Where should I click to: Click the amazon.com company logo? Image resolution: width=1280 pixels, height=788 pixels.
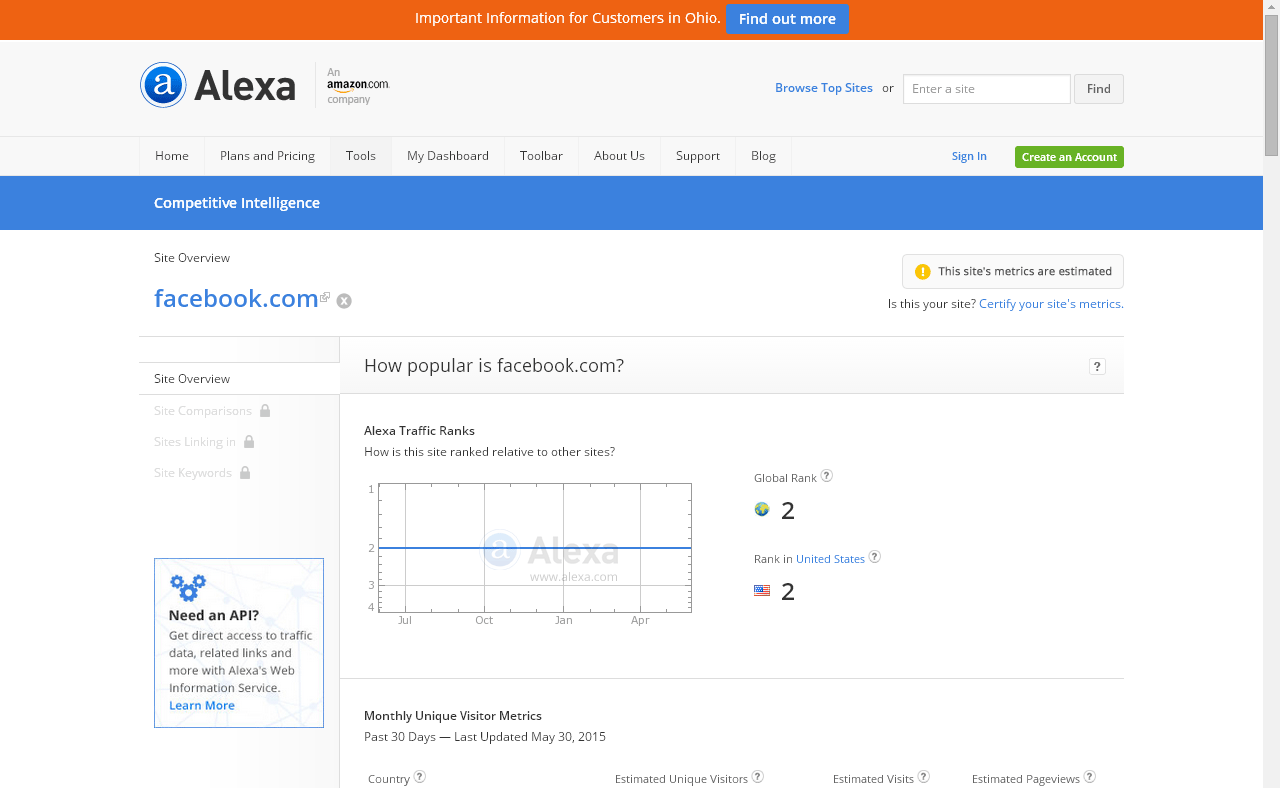[x=358, y=86]
